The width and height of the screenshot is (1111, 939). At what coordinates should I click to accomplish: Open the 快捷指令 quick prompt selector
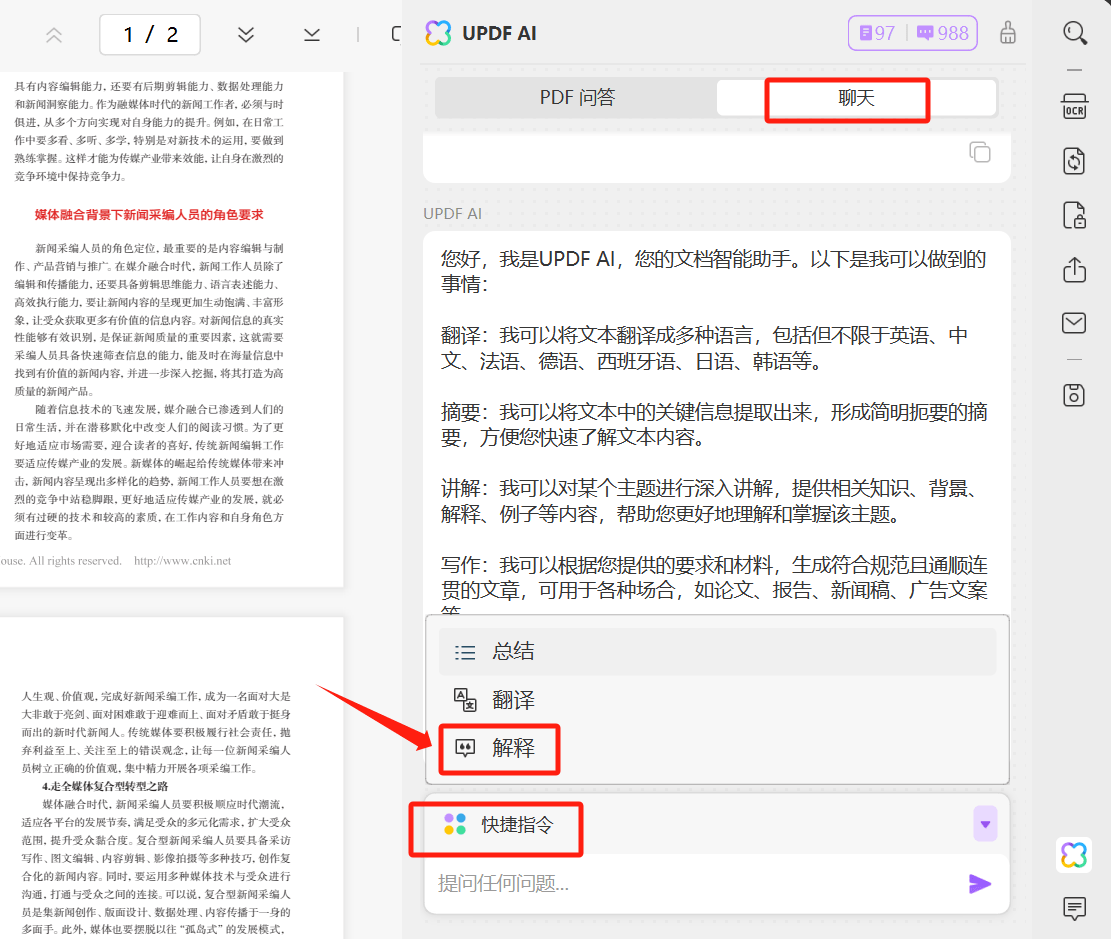point(717,824)
